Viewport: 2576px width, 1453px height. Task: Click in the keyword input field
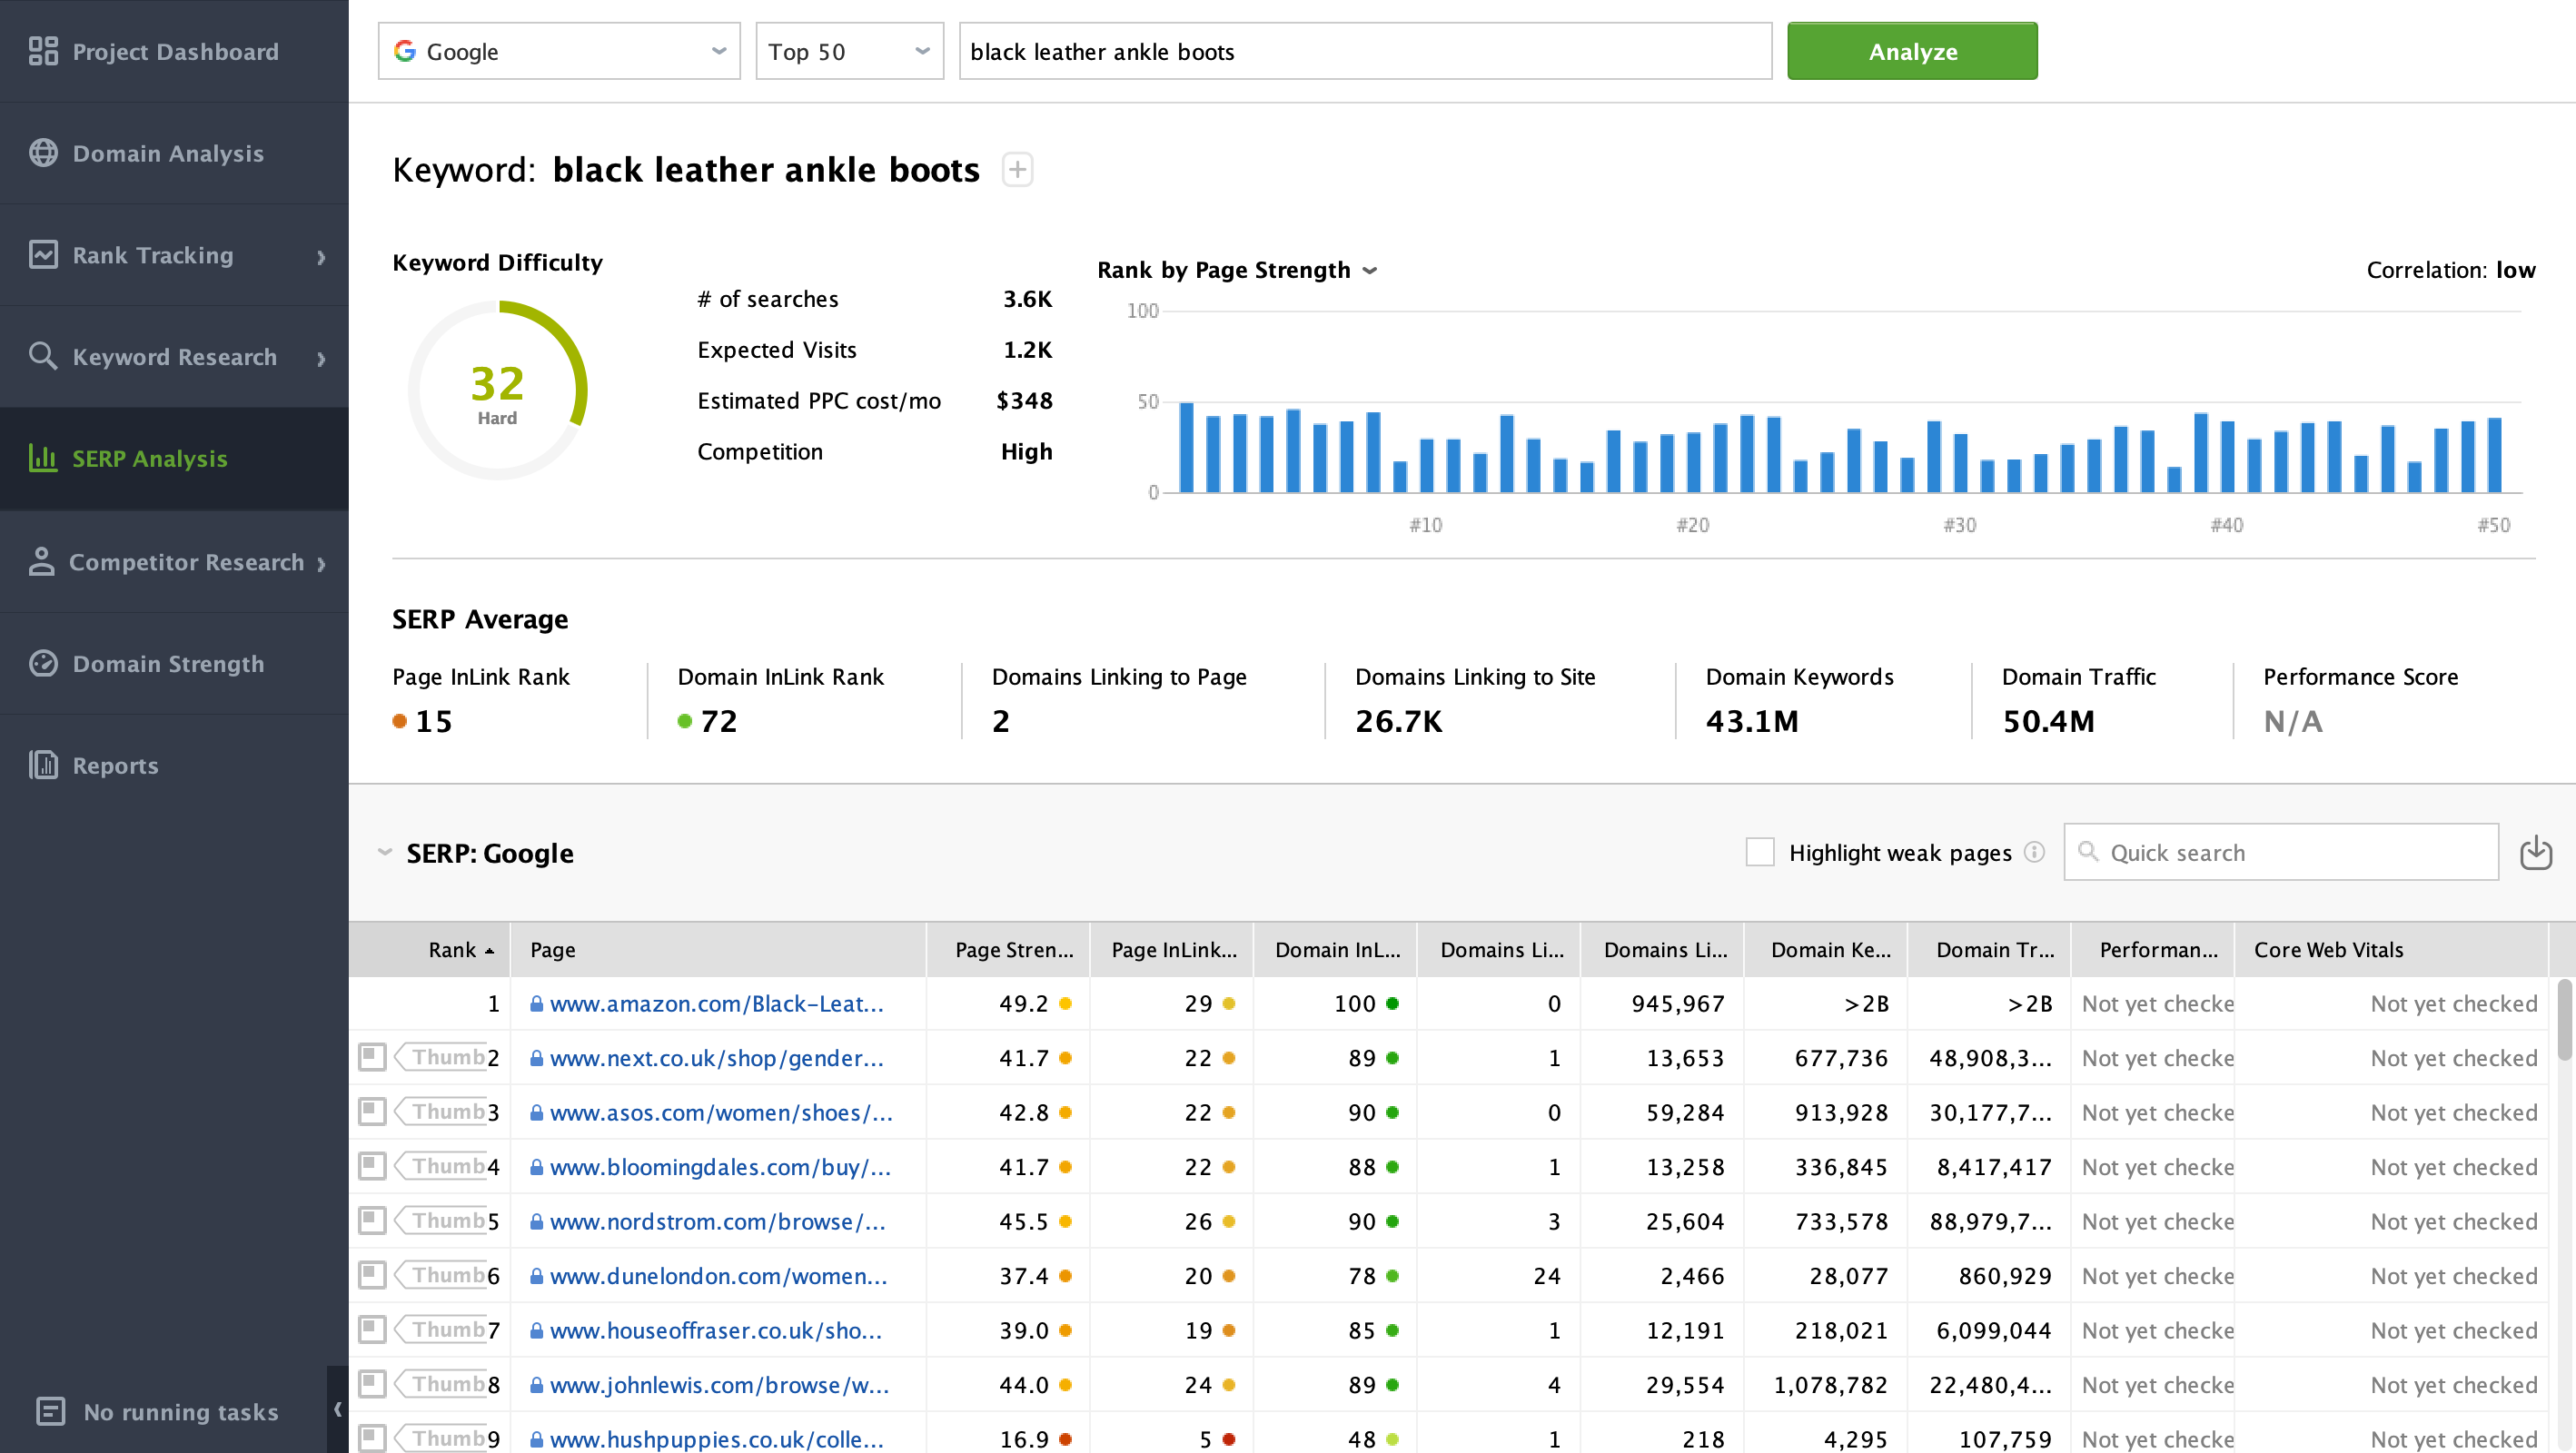(1365, 51)
